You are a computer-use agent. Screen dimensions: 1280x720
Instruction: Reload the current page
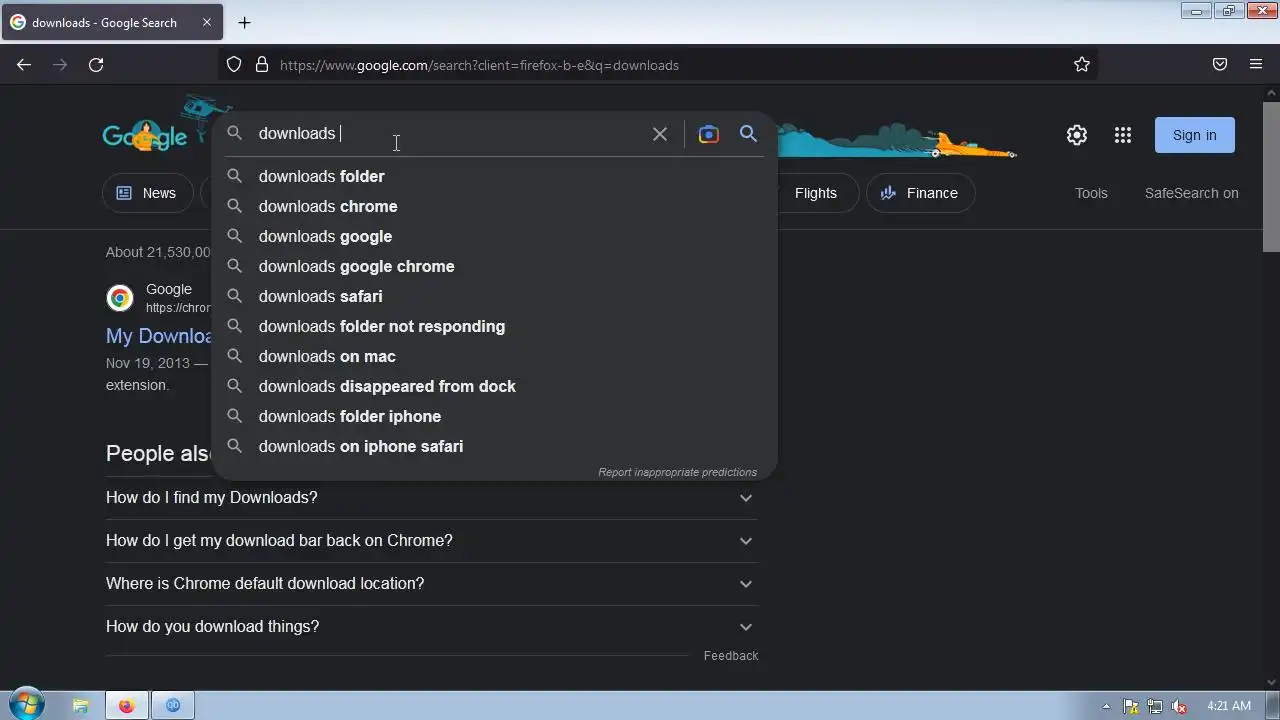(96, 65)
